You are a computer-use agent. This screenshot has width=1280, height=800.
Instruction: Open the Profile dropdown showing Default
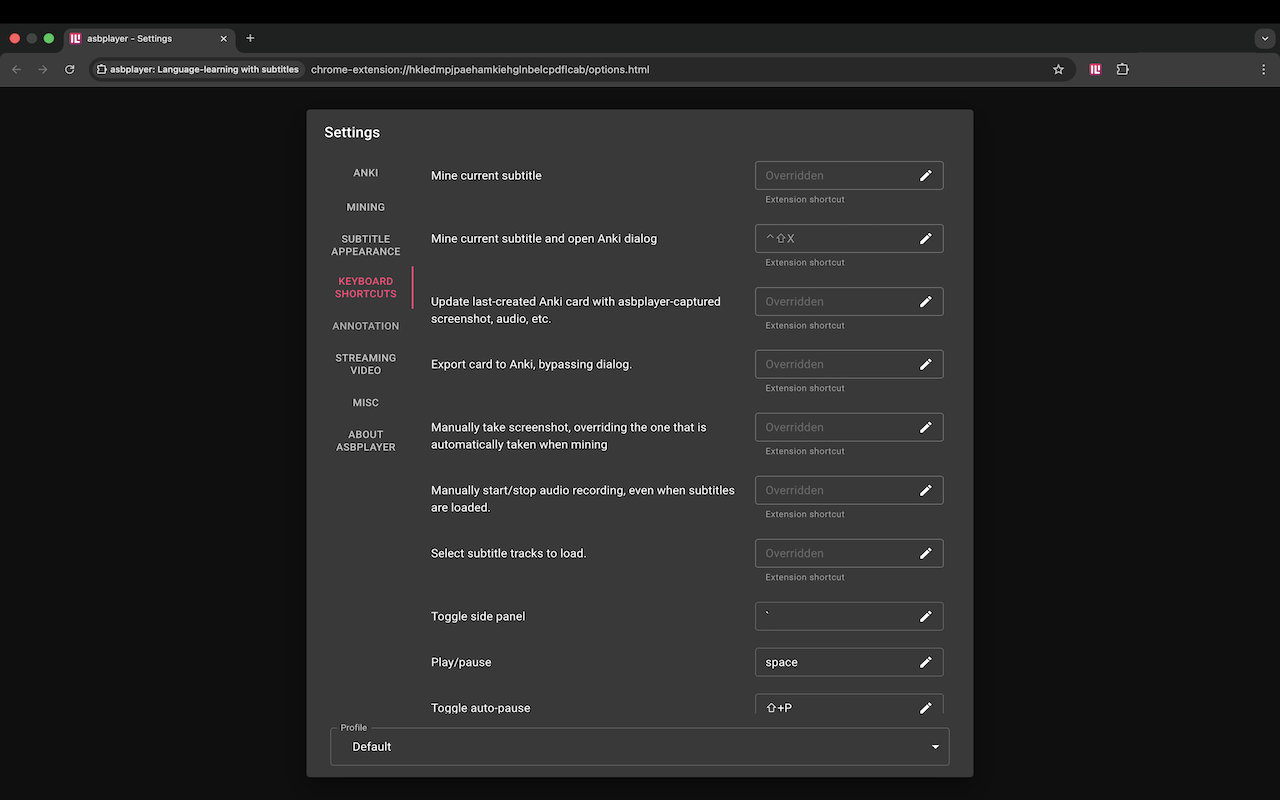pyautogui.click(x=640, y=746)
